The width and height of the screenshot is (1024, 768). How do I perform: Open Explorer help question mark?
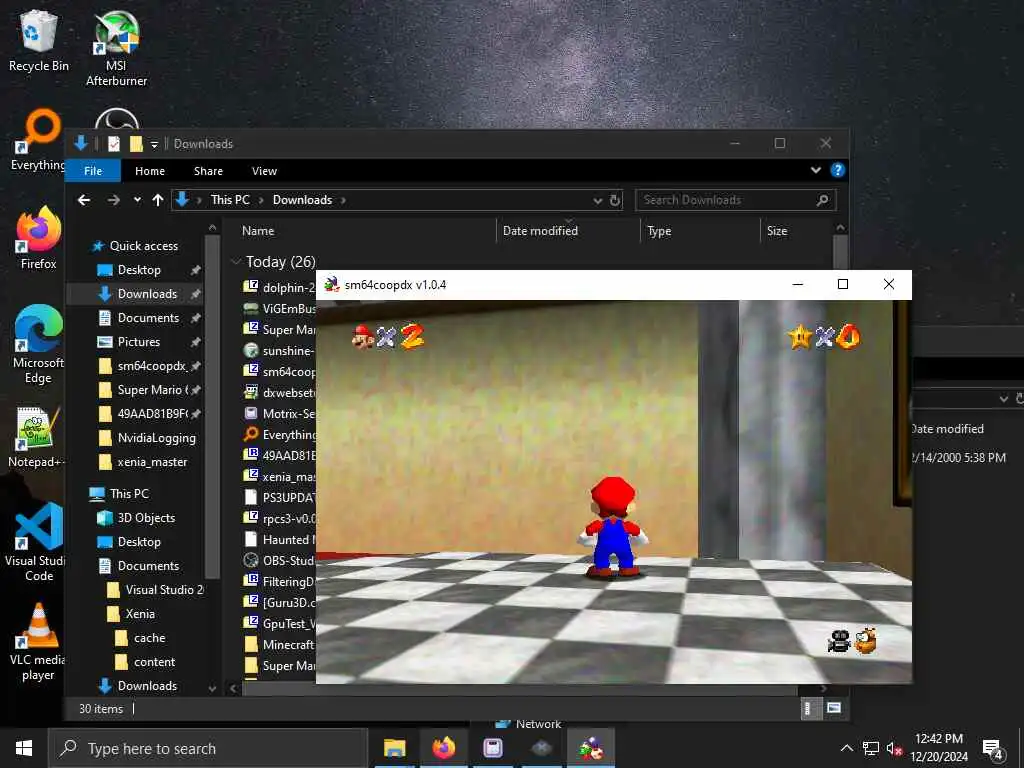[x=837, y=170]
